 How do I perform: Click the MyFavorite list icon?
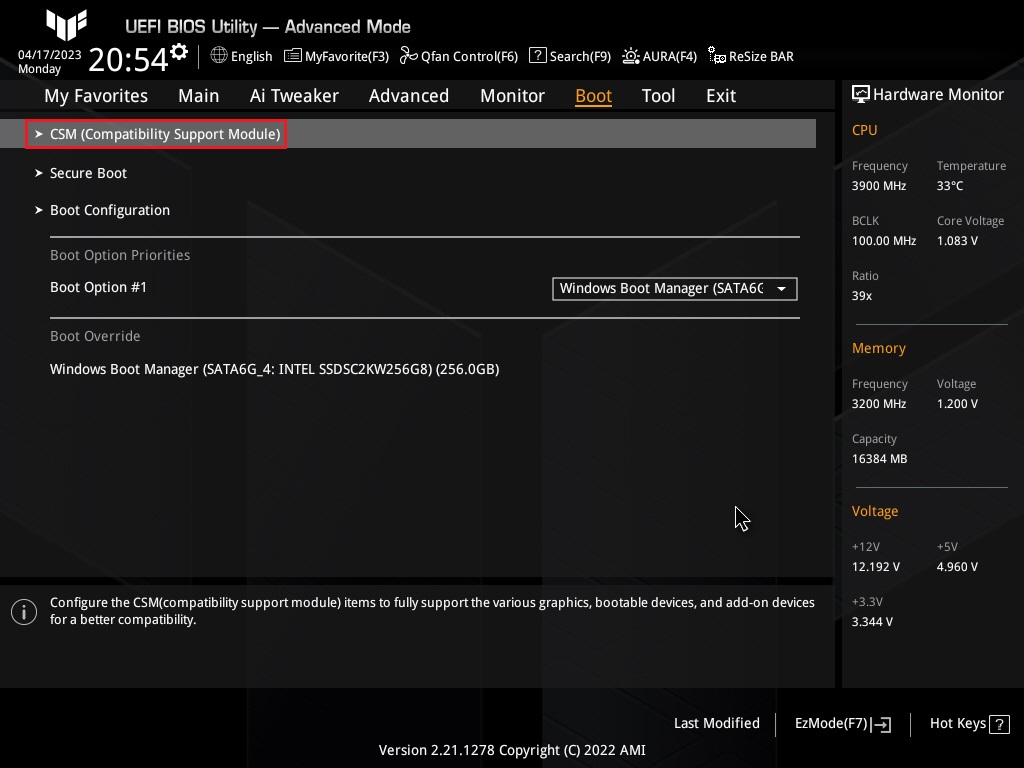(x=293, y=56)
